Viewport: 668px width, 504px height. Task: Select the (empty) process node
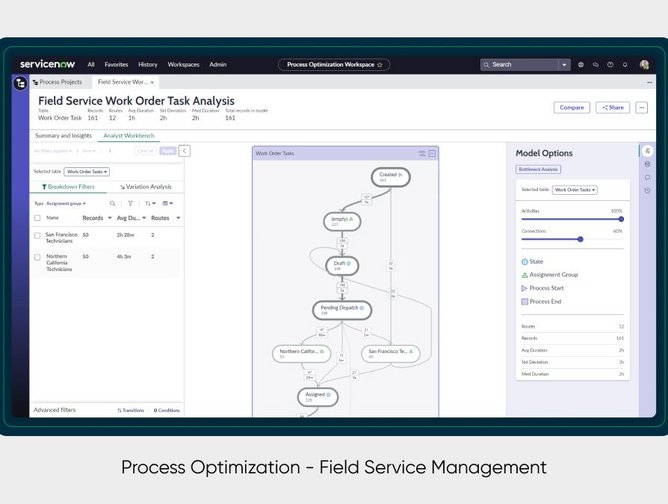pos(342,222)
